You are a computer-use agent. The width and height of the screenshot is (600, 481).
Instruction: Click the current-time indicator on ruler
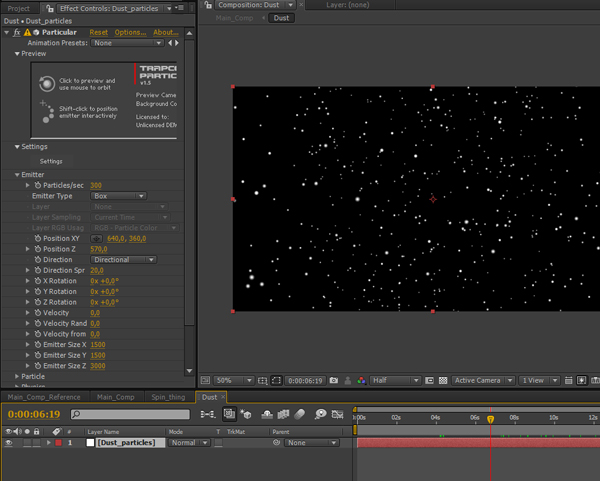point(491,419)
